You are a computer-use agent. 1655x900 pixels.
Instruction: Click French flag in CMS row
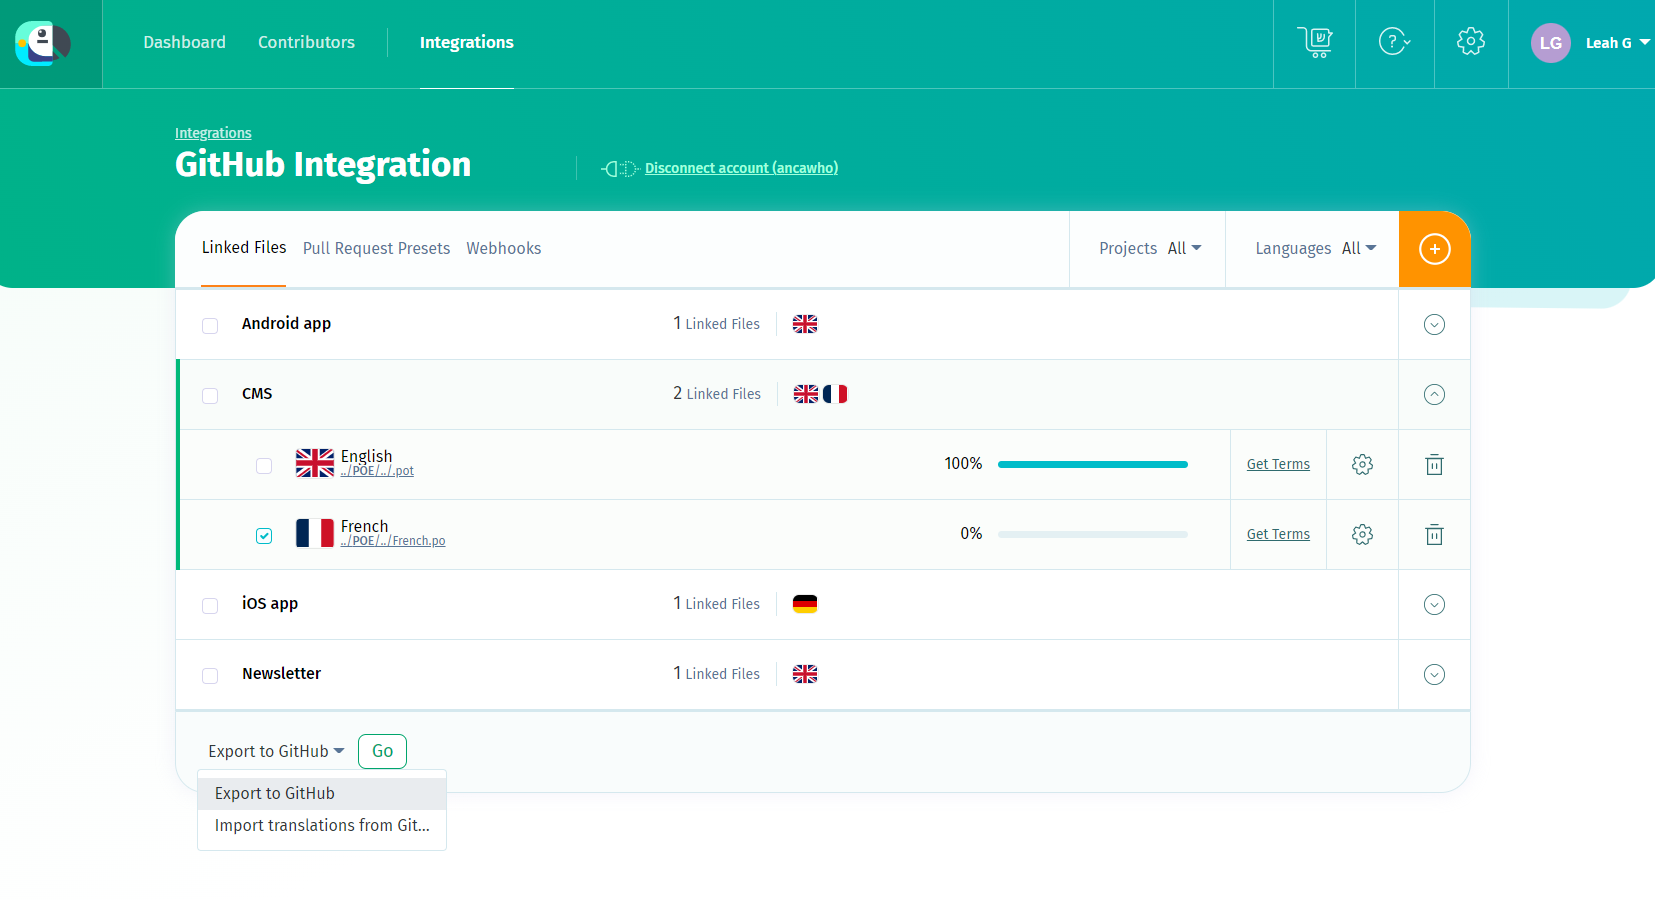click(x=835, y=394)
